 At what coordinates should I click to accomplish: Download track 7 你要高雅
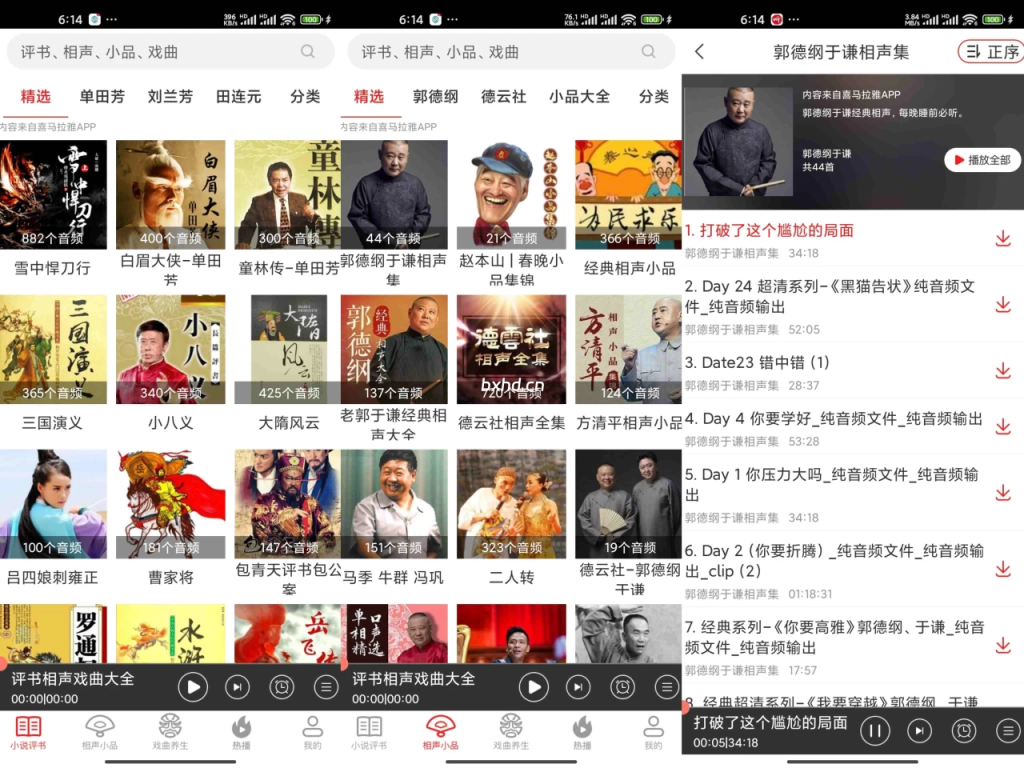(x=1002, y=646)
